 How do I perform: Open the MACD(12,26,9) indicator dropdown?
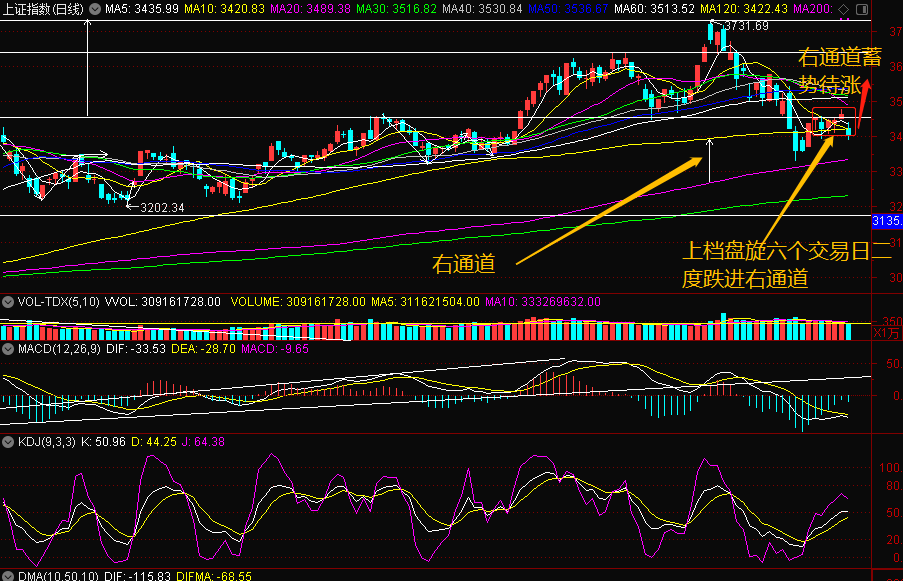coord(8,349)
